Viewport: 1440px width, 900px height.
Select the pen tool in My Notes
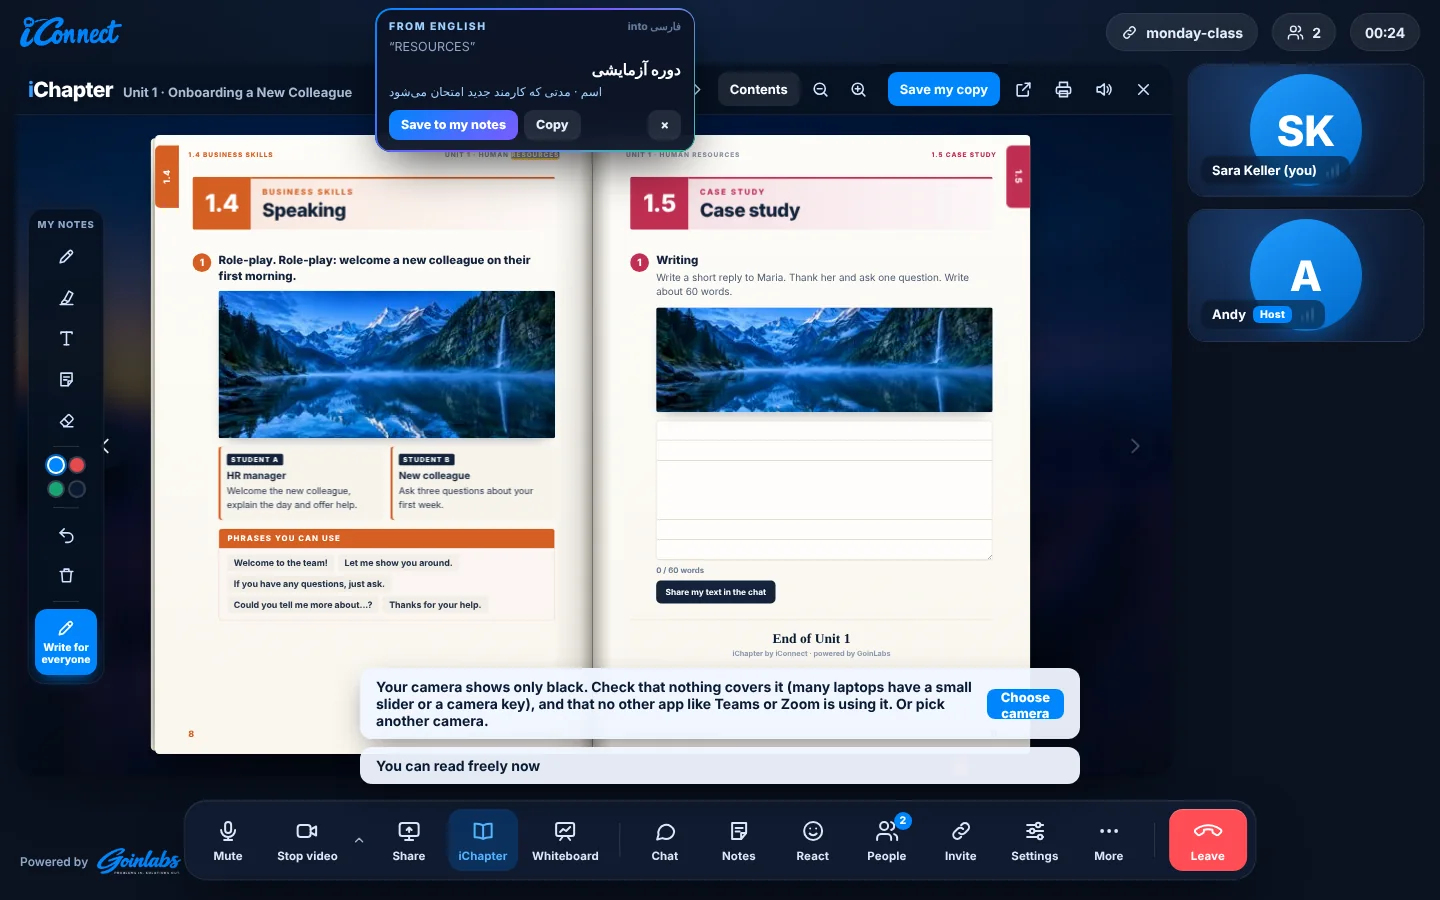click(x=66, y=257)
